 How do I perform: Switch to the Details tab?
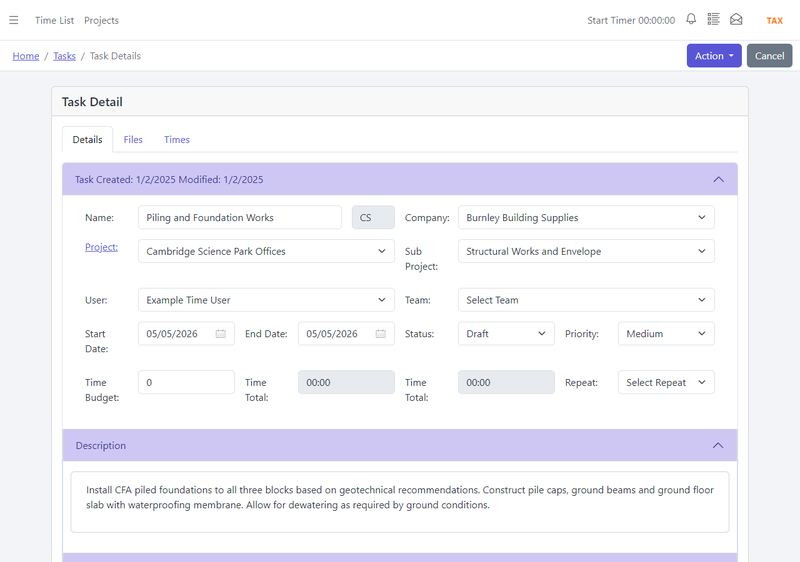(x=87, y=140)
